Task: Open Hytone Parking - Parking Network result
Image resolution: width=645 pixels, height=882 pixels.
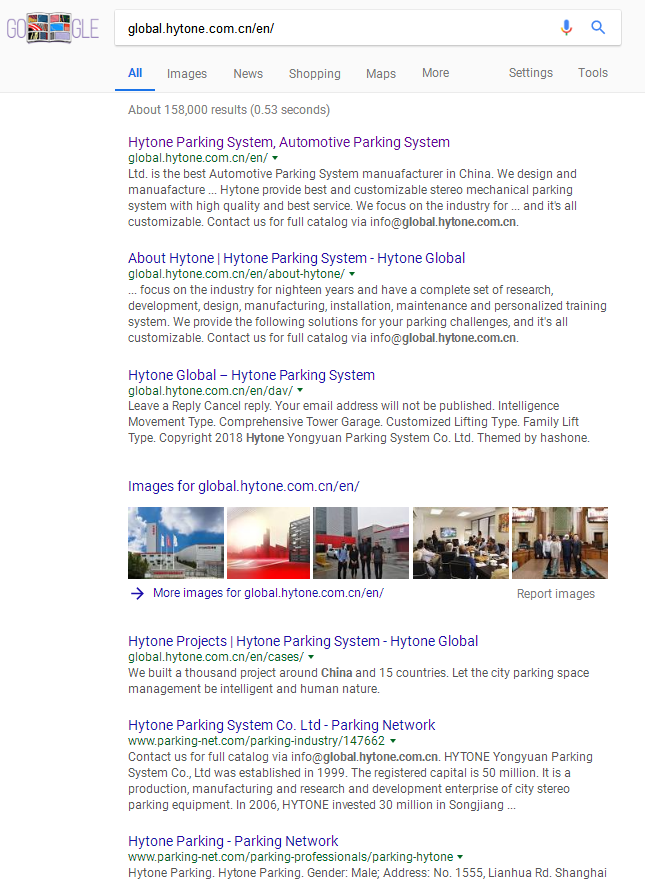Action: [233, 842]
